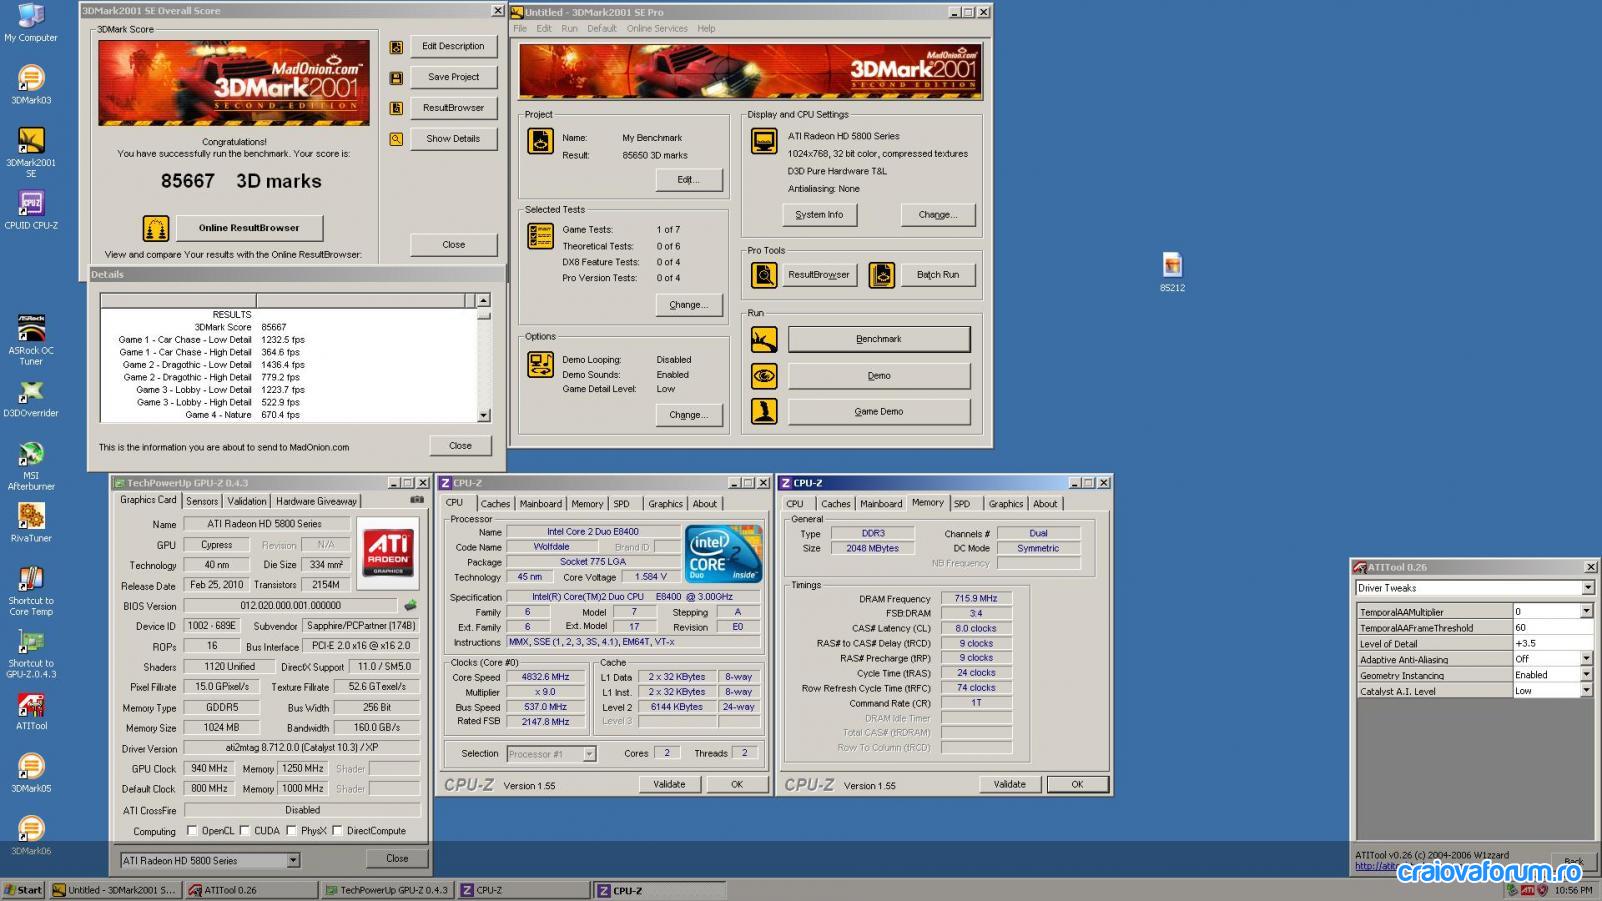Screen dimensions: 1602x901
Task: Switch to the Sensors tab in GPU-Z
Action: 202,501
